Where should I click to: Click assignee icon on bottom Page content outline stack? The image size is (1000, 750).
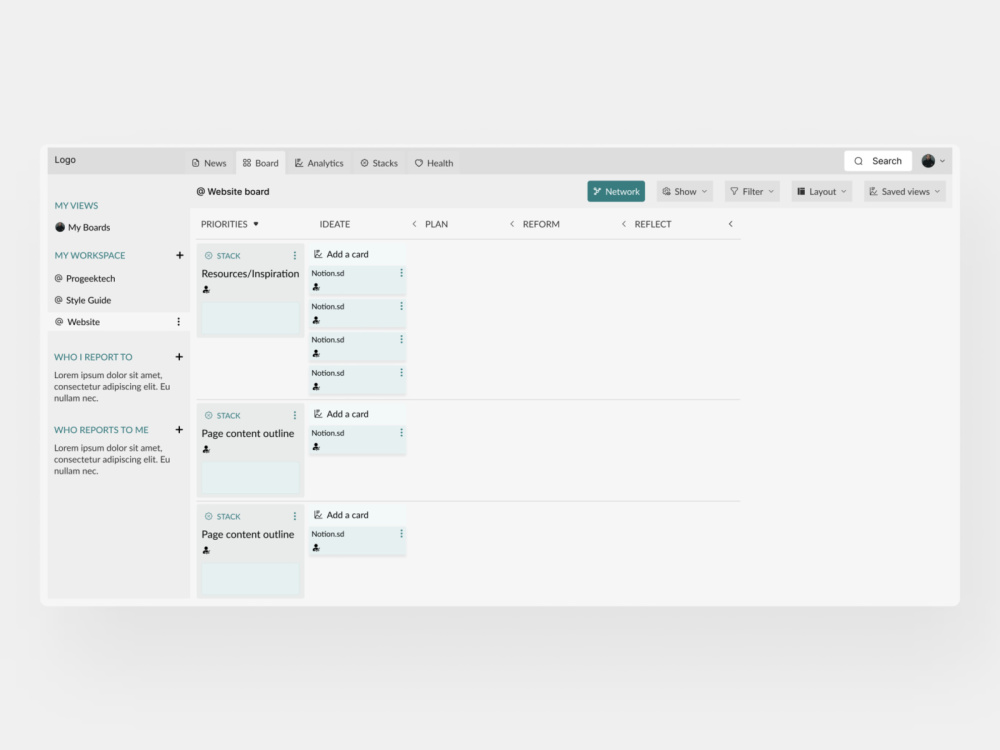tap(206, 550)
